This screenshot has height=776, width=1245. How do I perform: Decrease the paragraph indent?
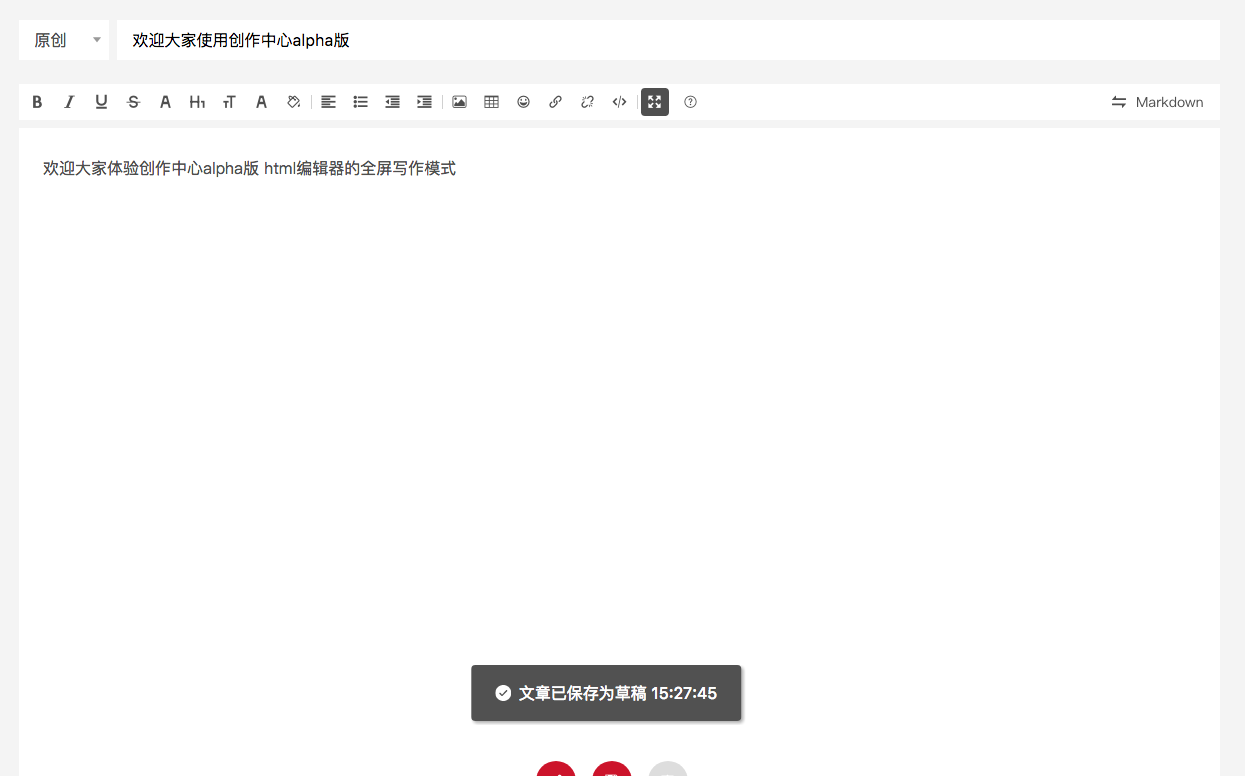(x=392, y=102)
